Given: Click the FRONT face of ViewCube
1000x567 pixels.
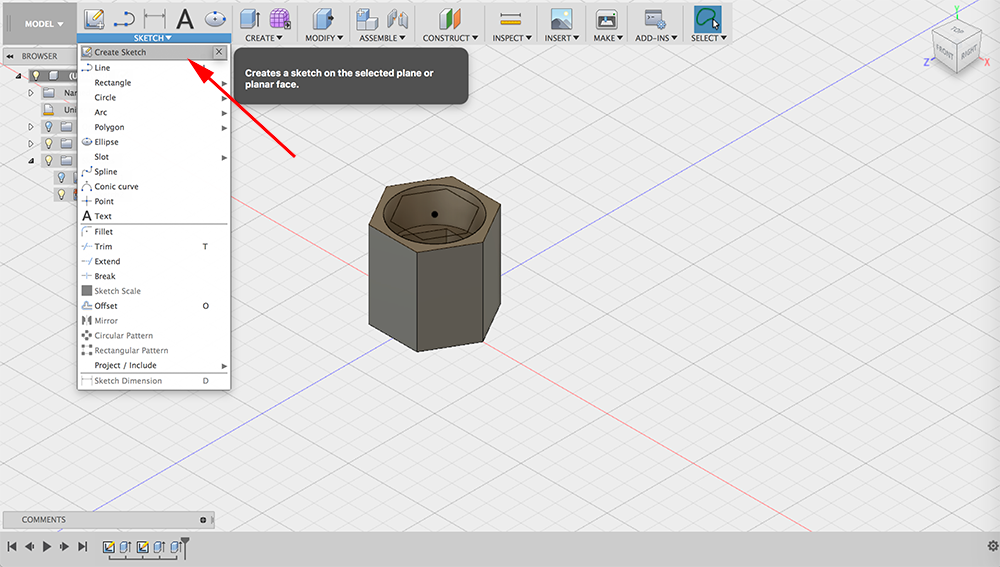Looking at the screenshot, I should coord(945,54).
